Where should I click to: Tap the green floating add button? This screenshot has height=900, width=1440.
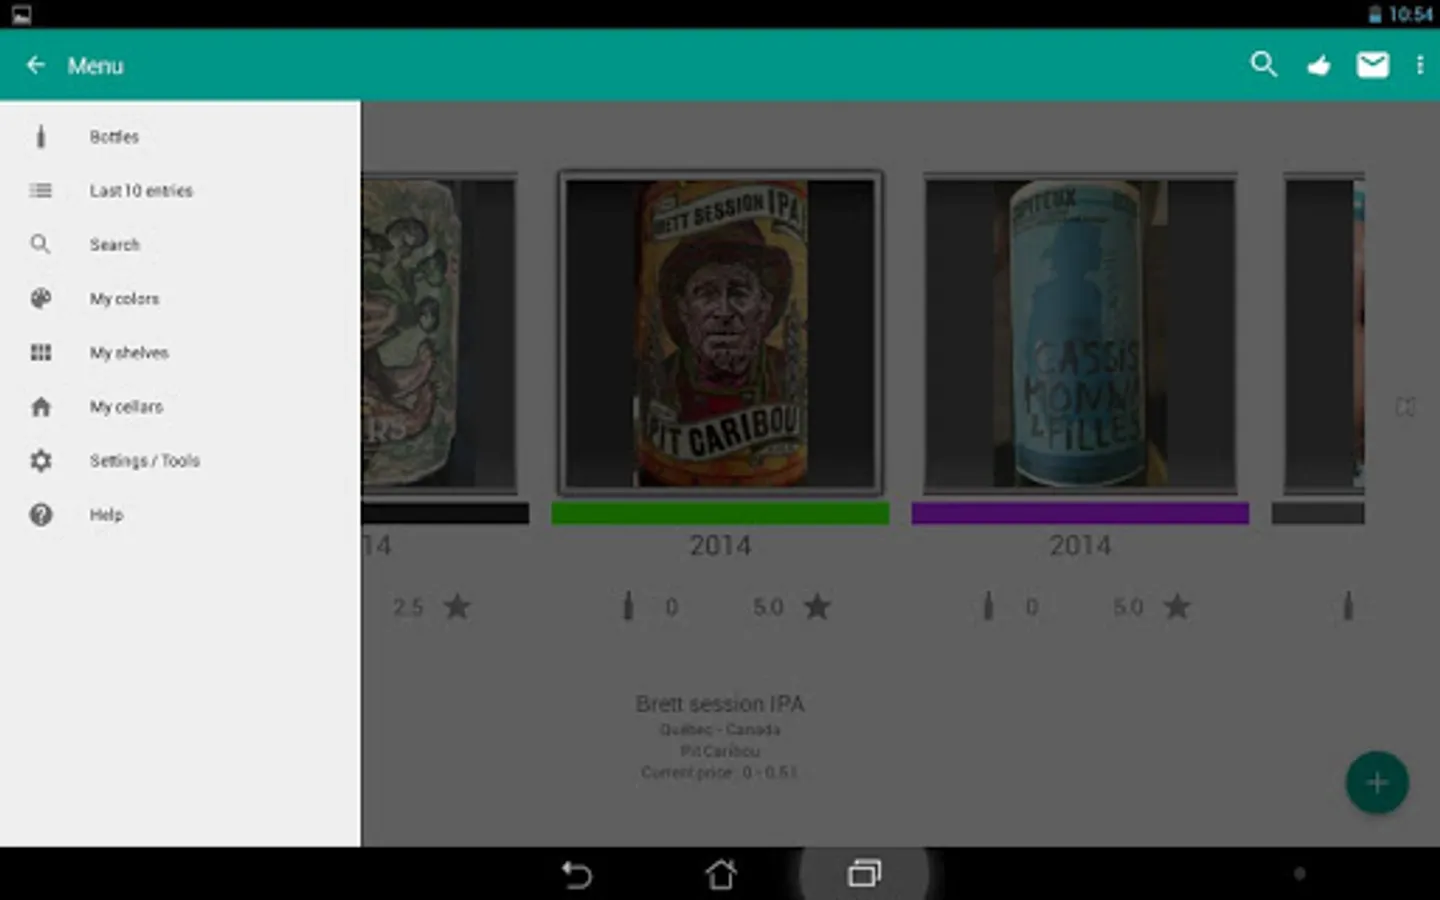click(x=1377, y=782)
